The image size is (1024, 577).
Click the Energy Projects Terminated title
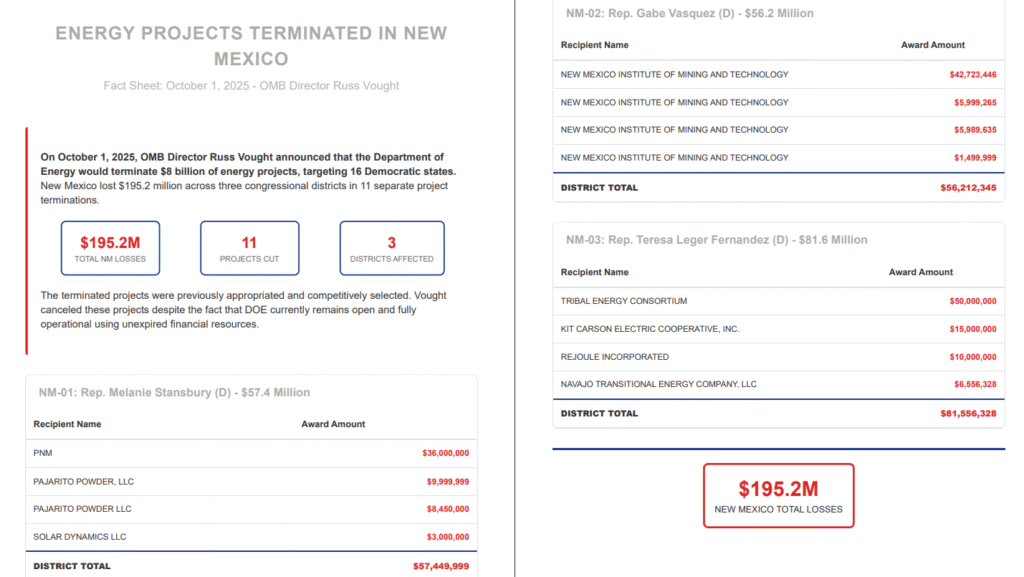tap(251, 46)
